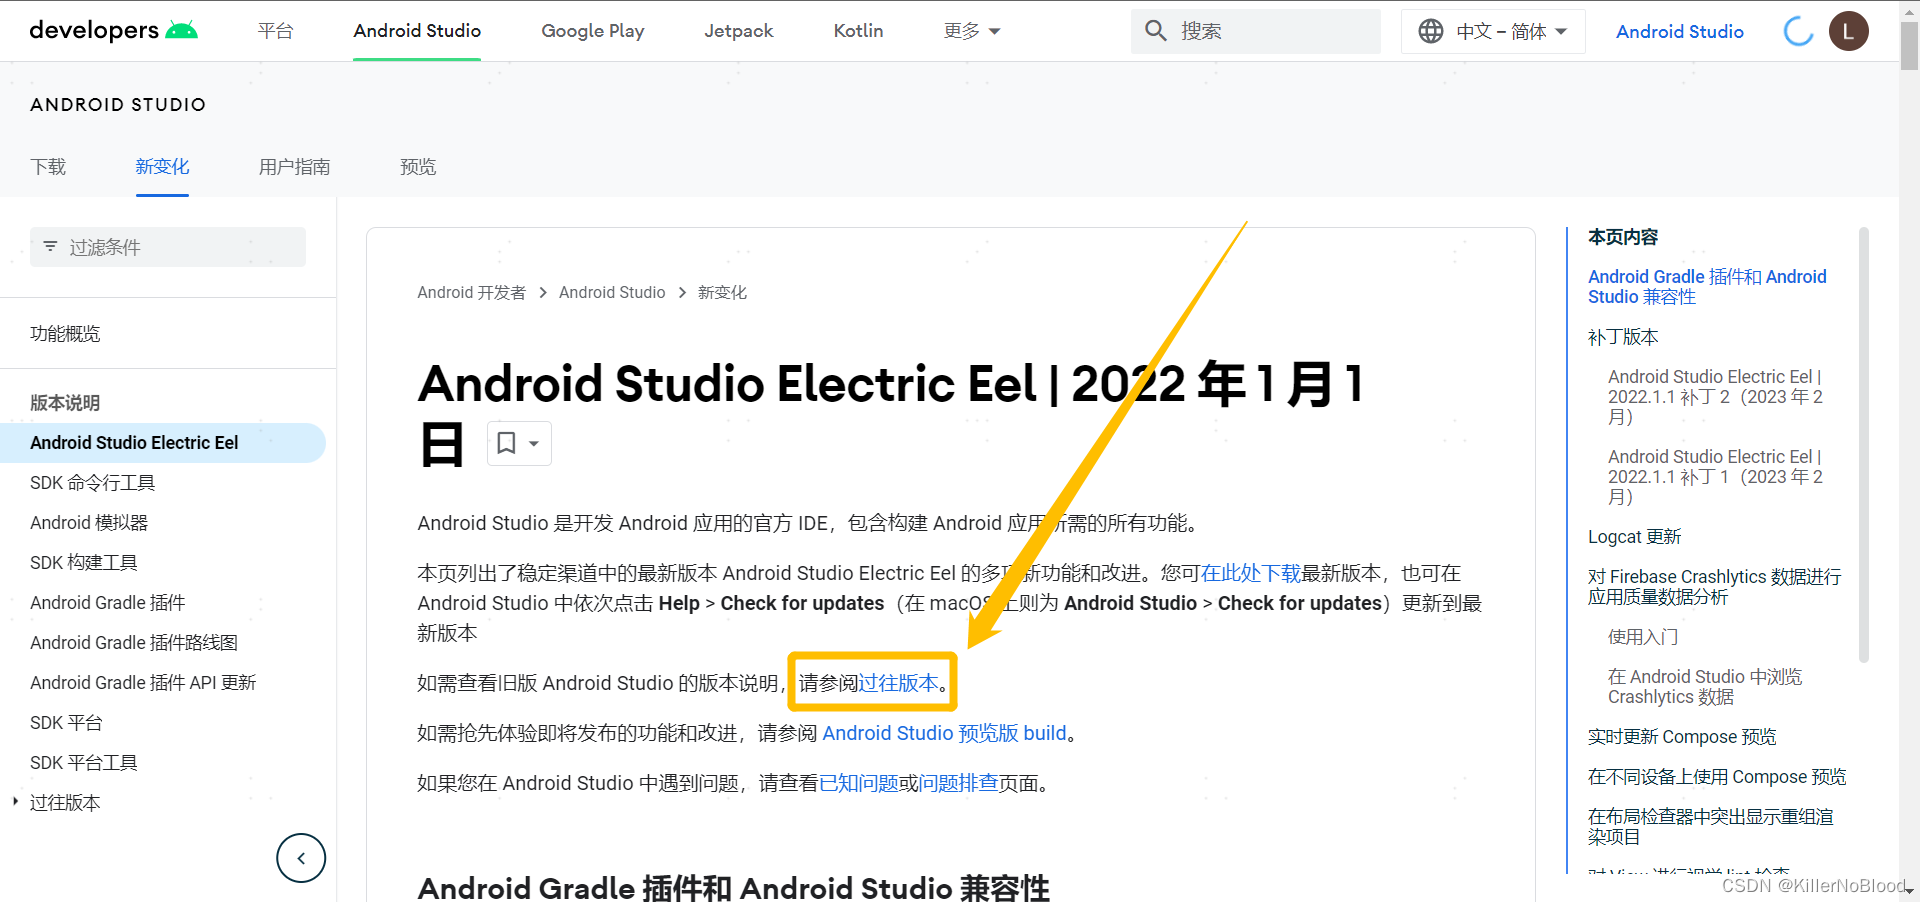The height and width of the screenshot is (902, 1920).
Task: Click 新变化 breadcrumb link
Action: (722, 292)
